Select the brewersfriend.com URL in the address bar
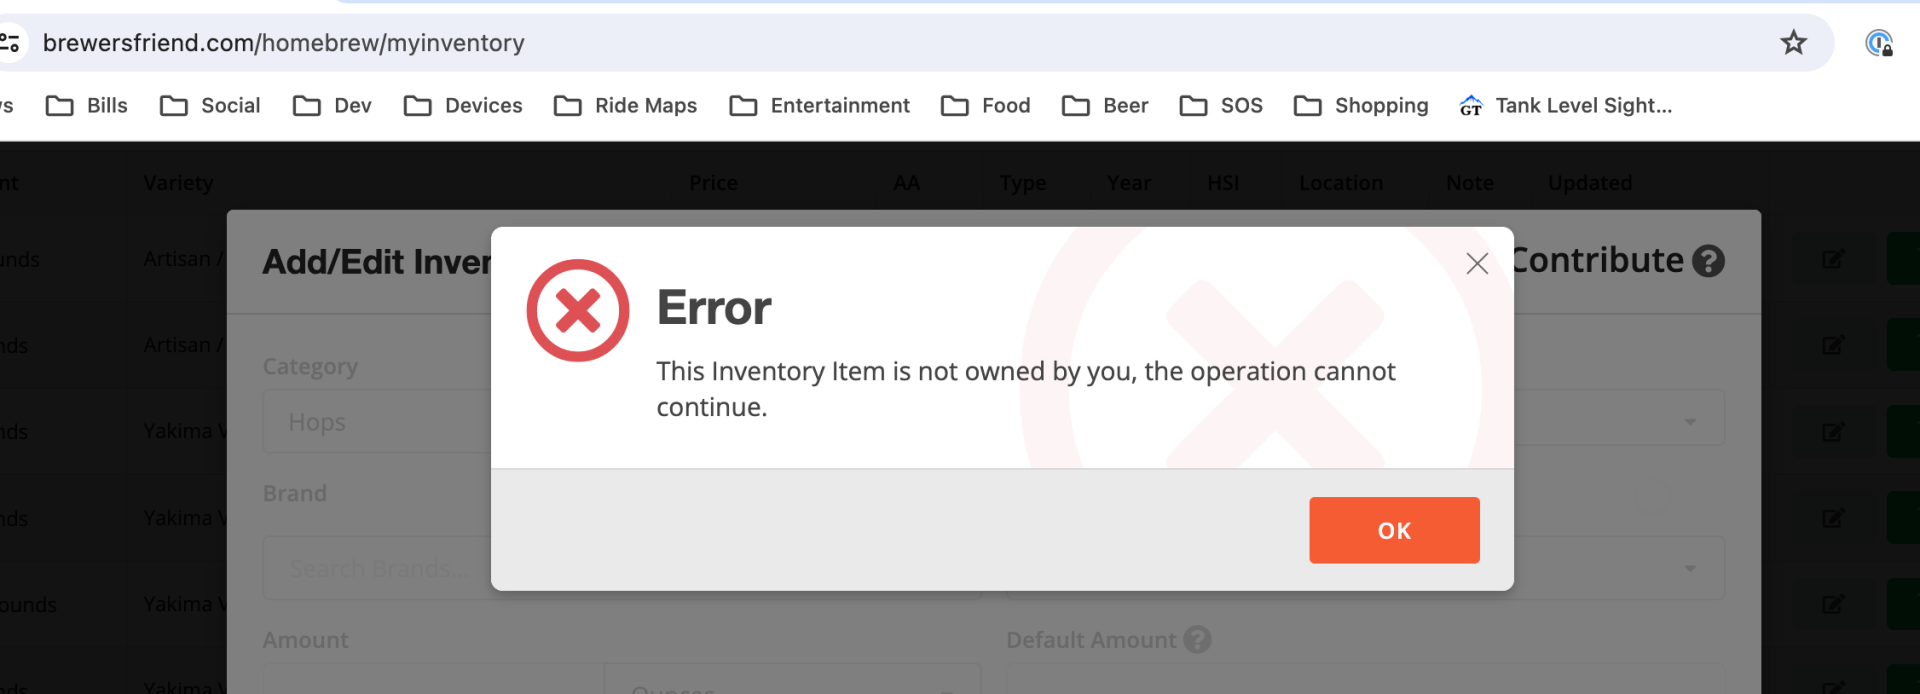Viewport: 1920px width, 694px height. pos(283,43)
